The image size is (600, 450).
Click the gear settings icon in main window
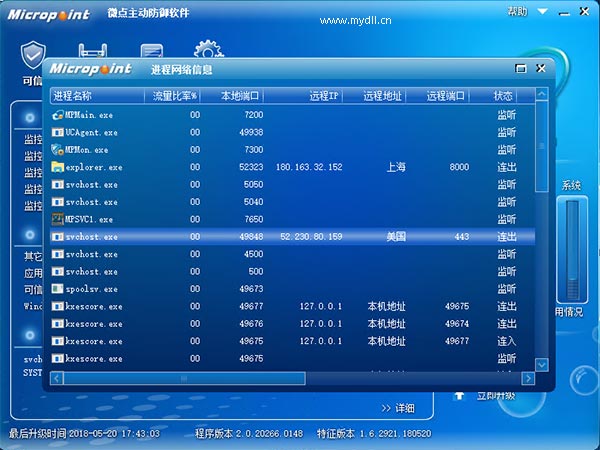click(208, 49)
